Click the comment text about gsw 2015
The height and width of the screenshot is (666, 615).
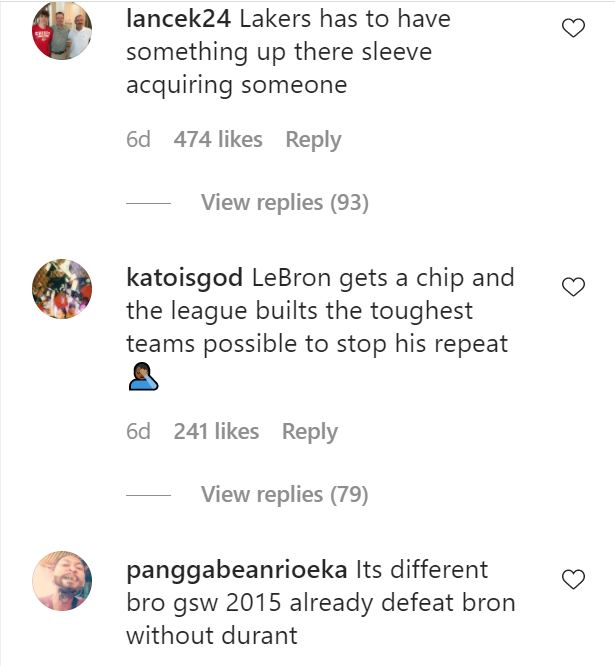point(320,603)
